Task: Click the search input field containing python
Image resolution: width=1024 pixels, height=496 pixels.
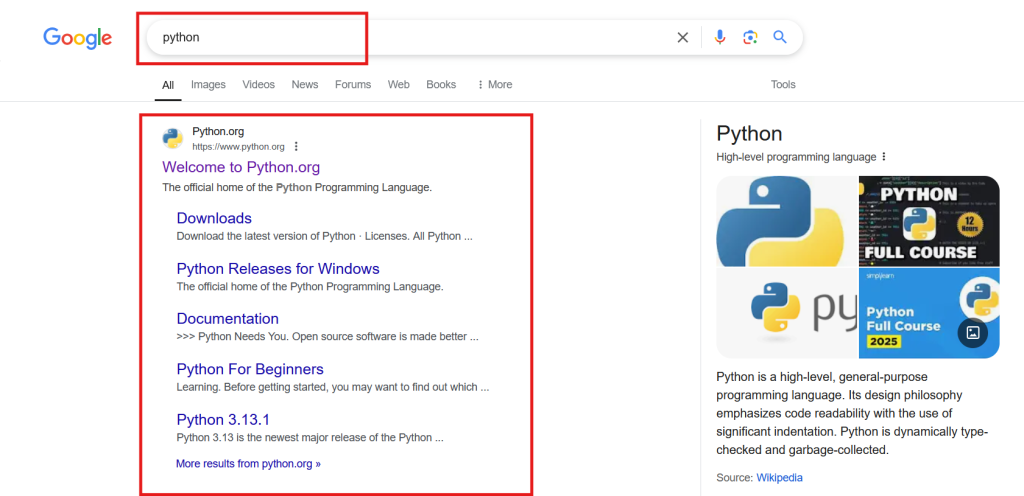Action: click(x=400, y=38)
